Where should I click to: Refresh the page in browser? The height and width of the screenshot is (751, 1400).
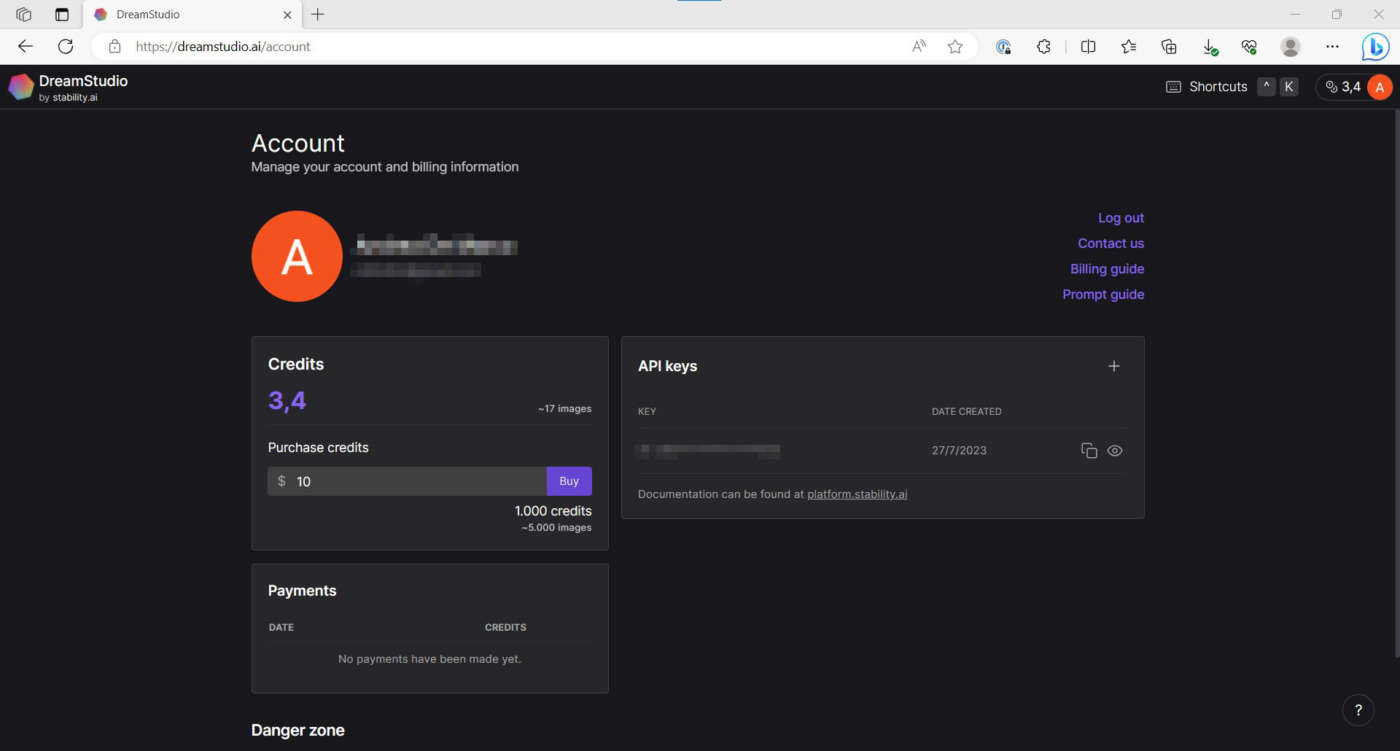[66, 46]
